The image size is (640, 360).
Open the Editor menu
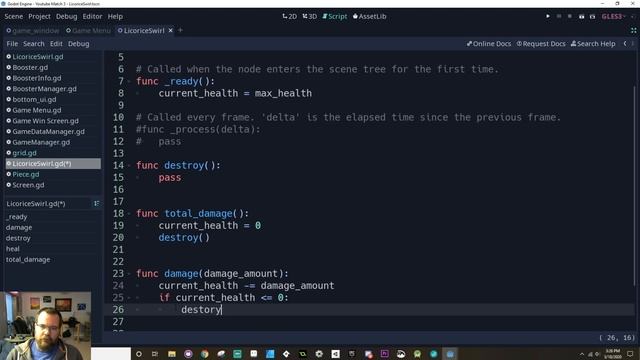[x=92, y=16]
